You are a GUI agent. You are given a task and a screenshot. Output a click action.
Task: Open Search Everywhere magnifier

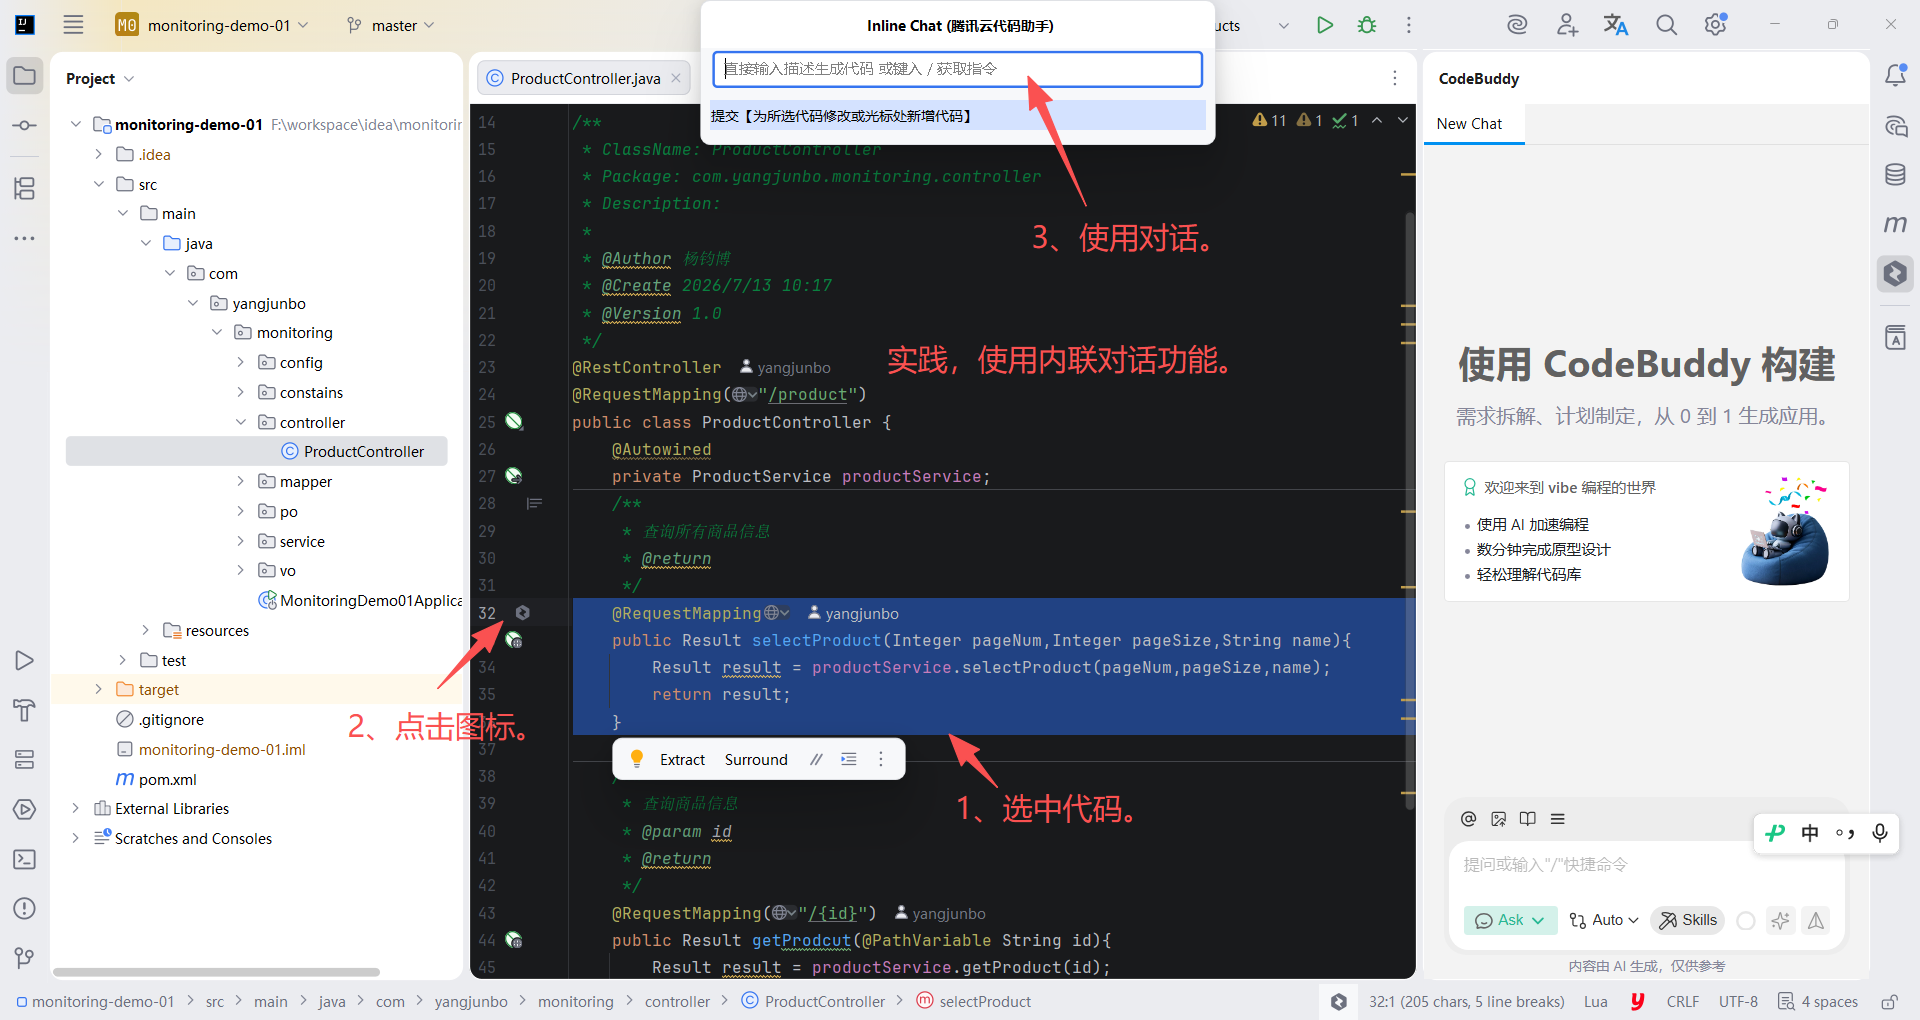point(1666,25)
